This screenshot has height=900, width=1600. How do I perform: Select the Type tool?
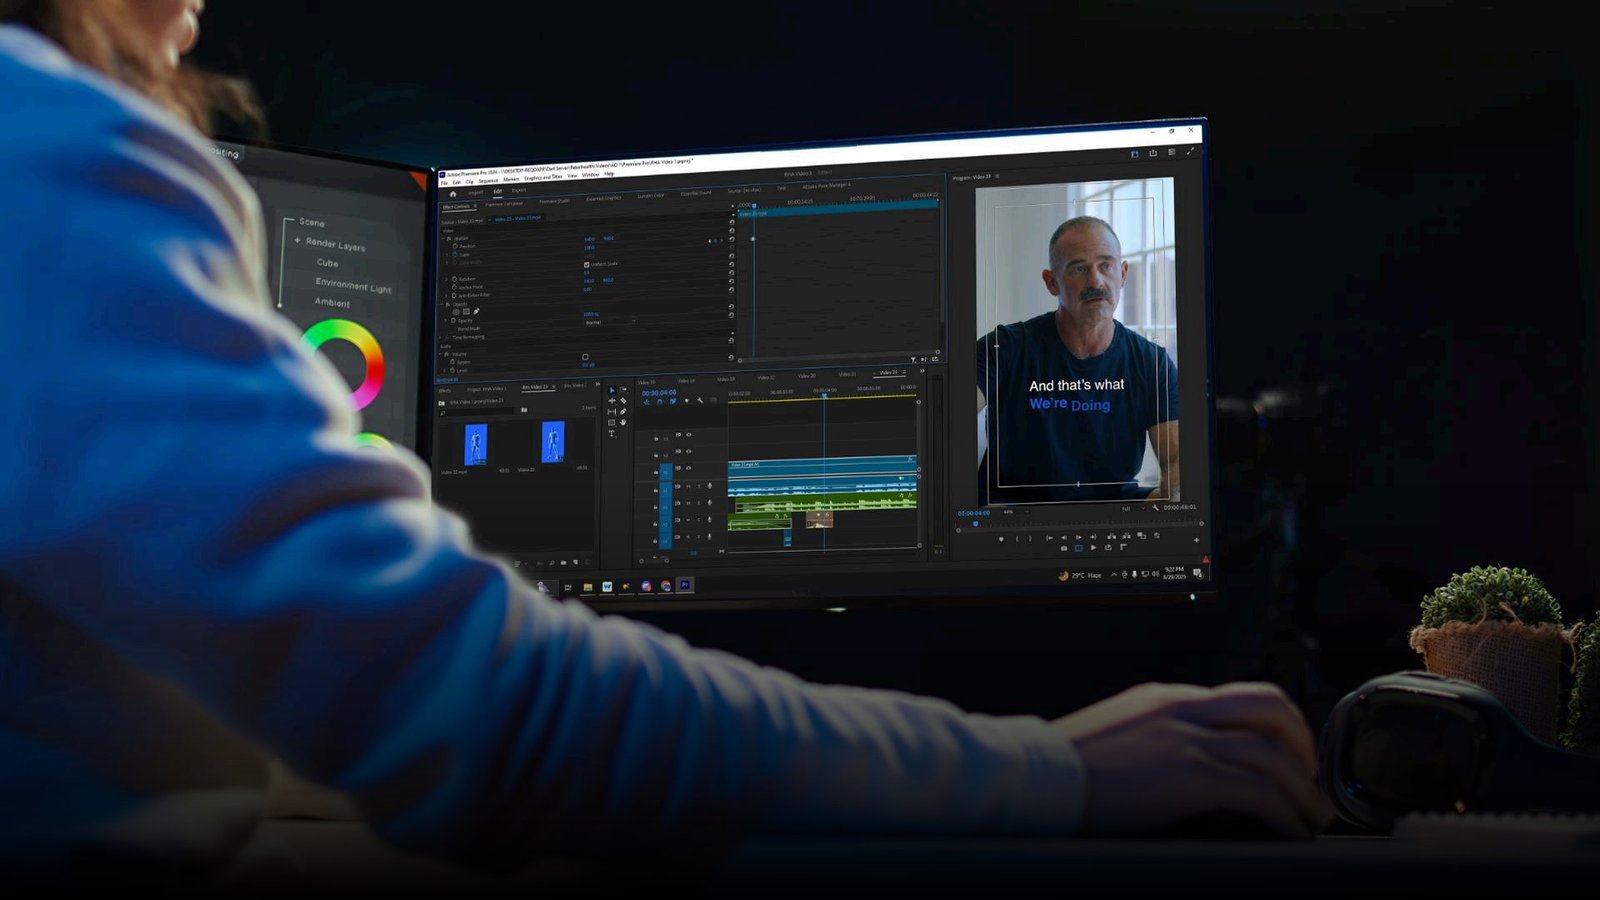[612, 433]
